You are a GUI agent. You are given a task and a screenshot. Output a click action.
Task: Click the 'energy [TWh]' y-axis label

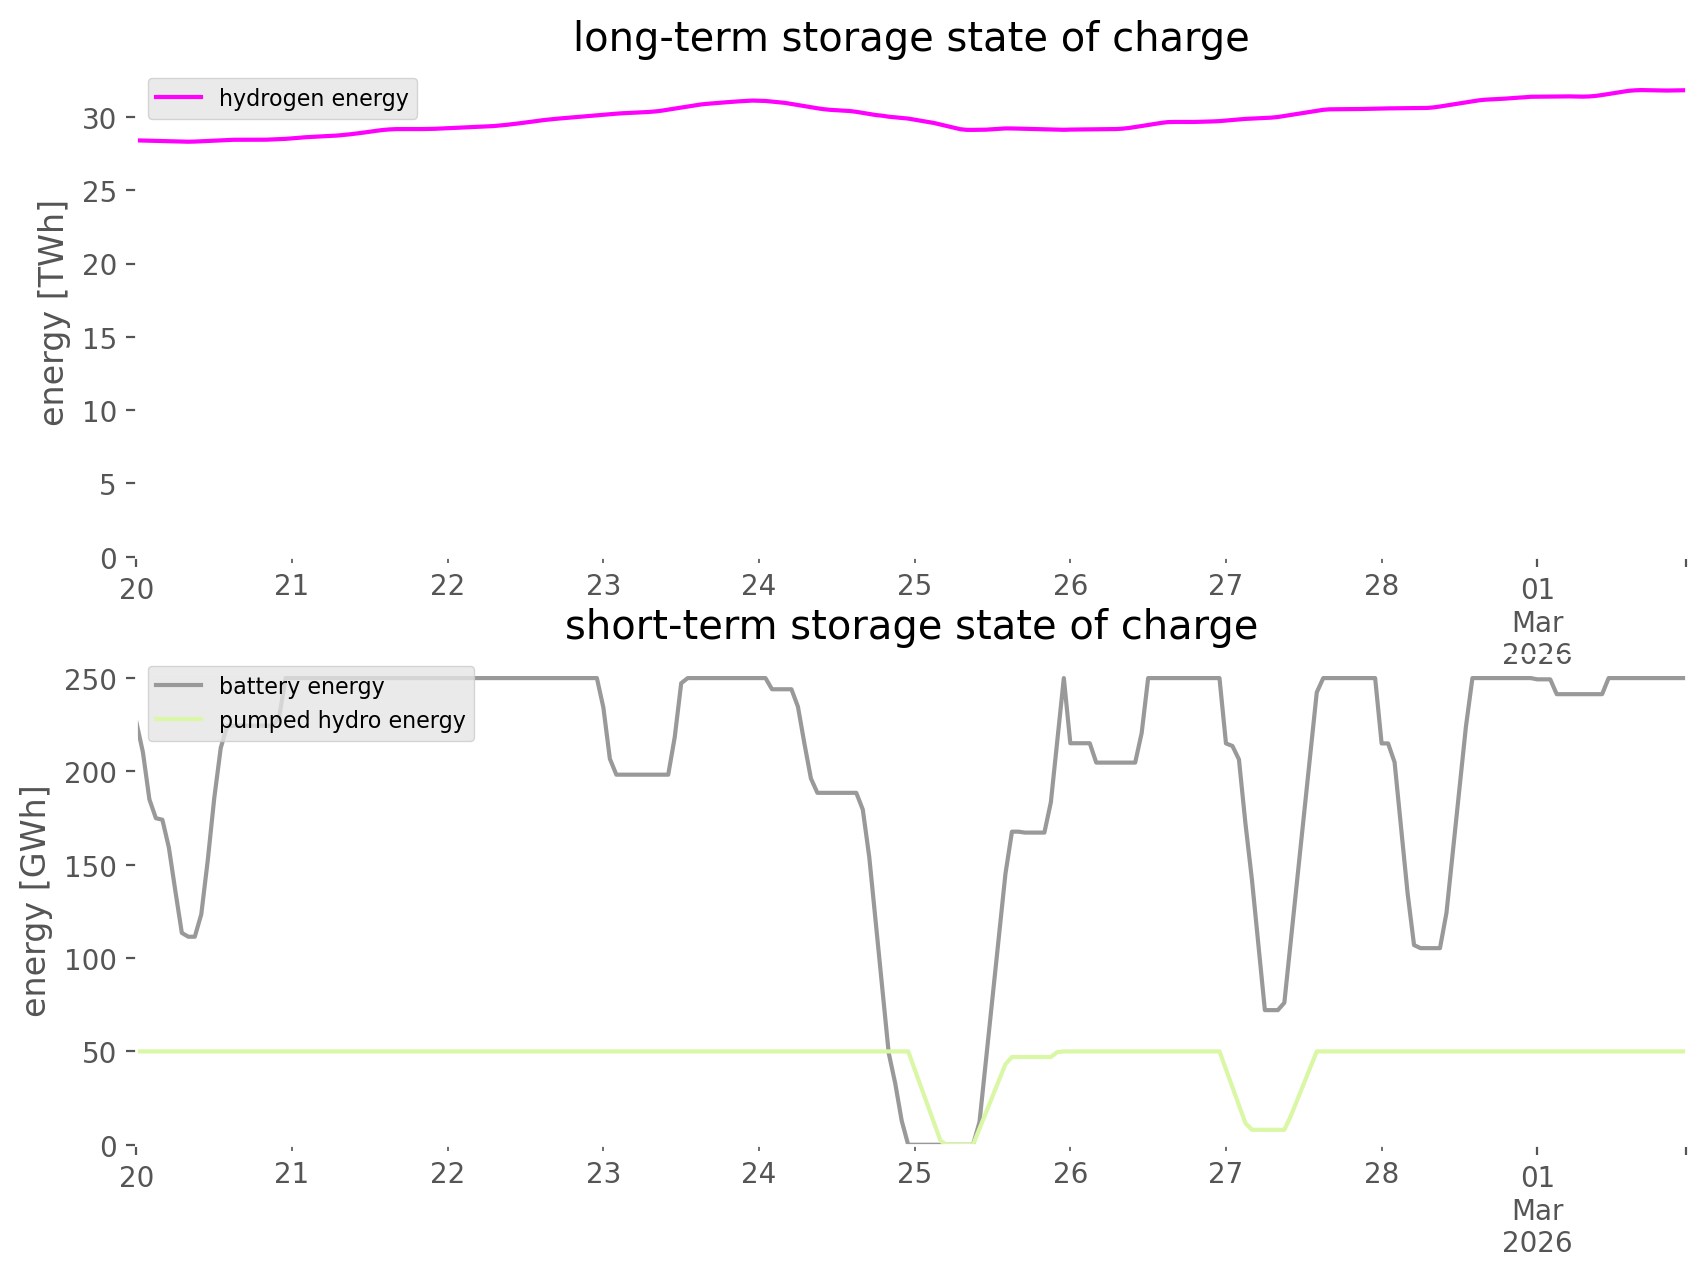[x=52, y=314]
